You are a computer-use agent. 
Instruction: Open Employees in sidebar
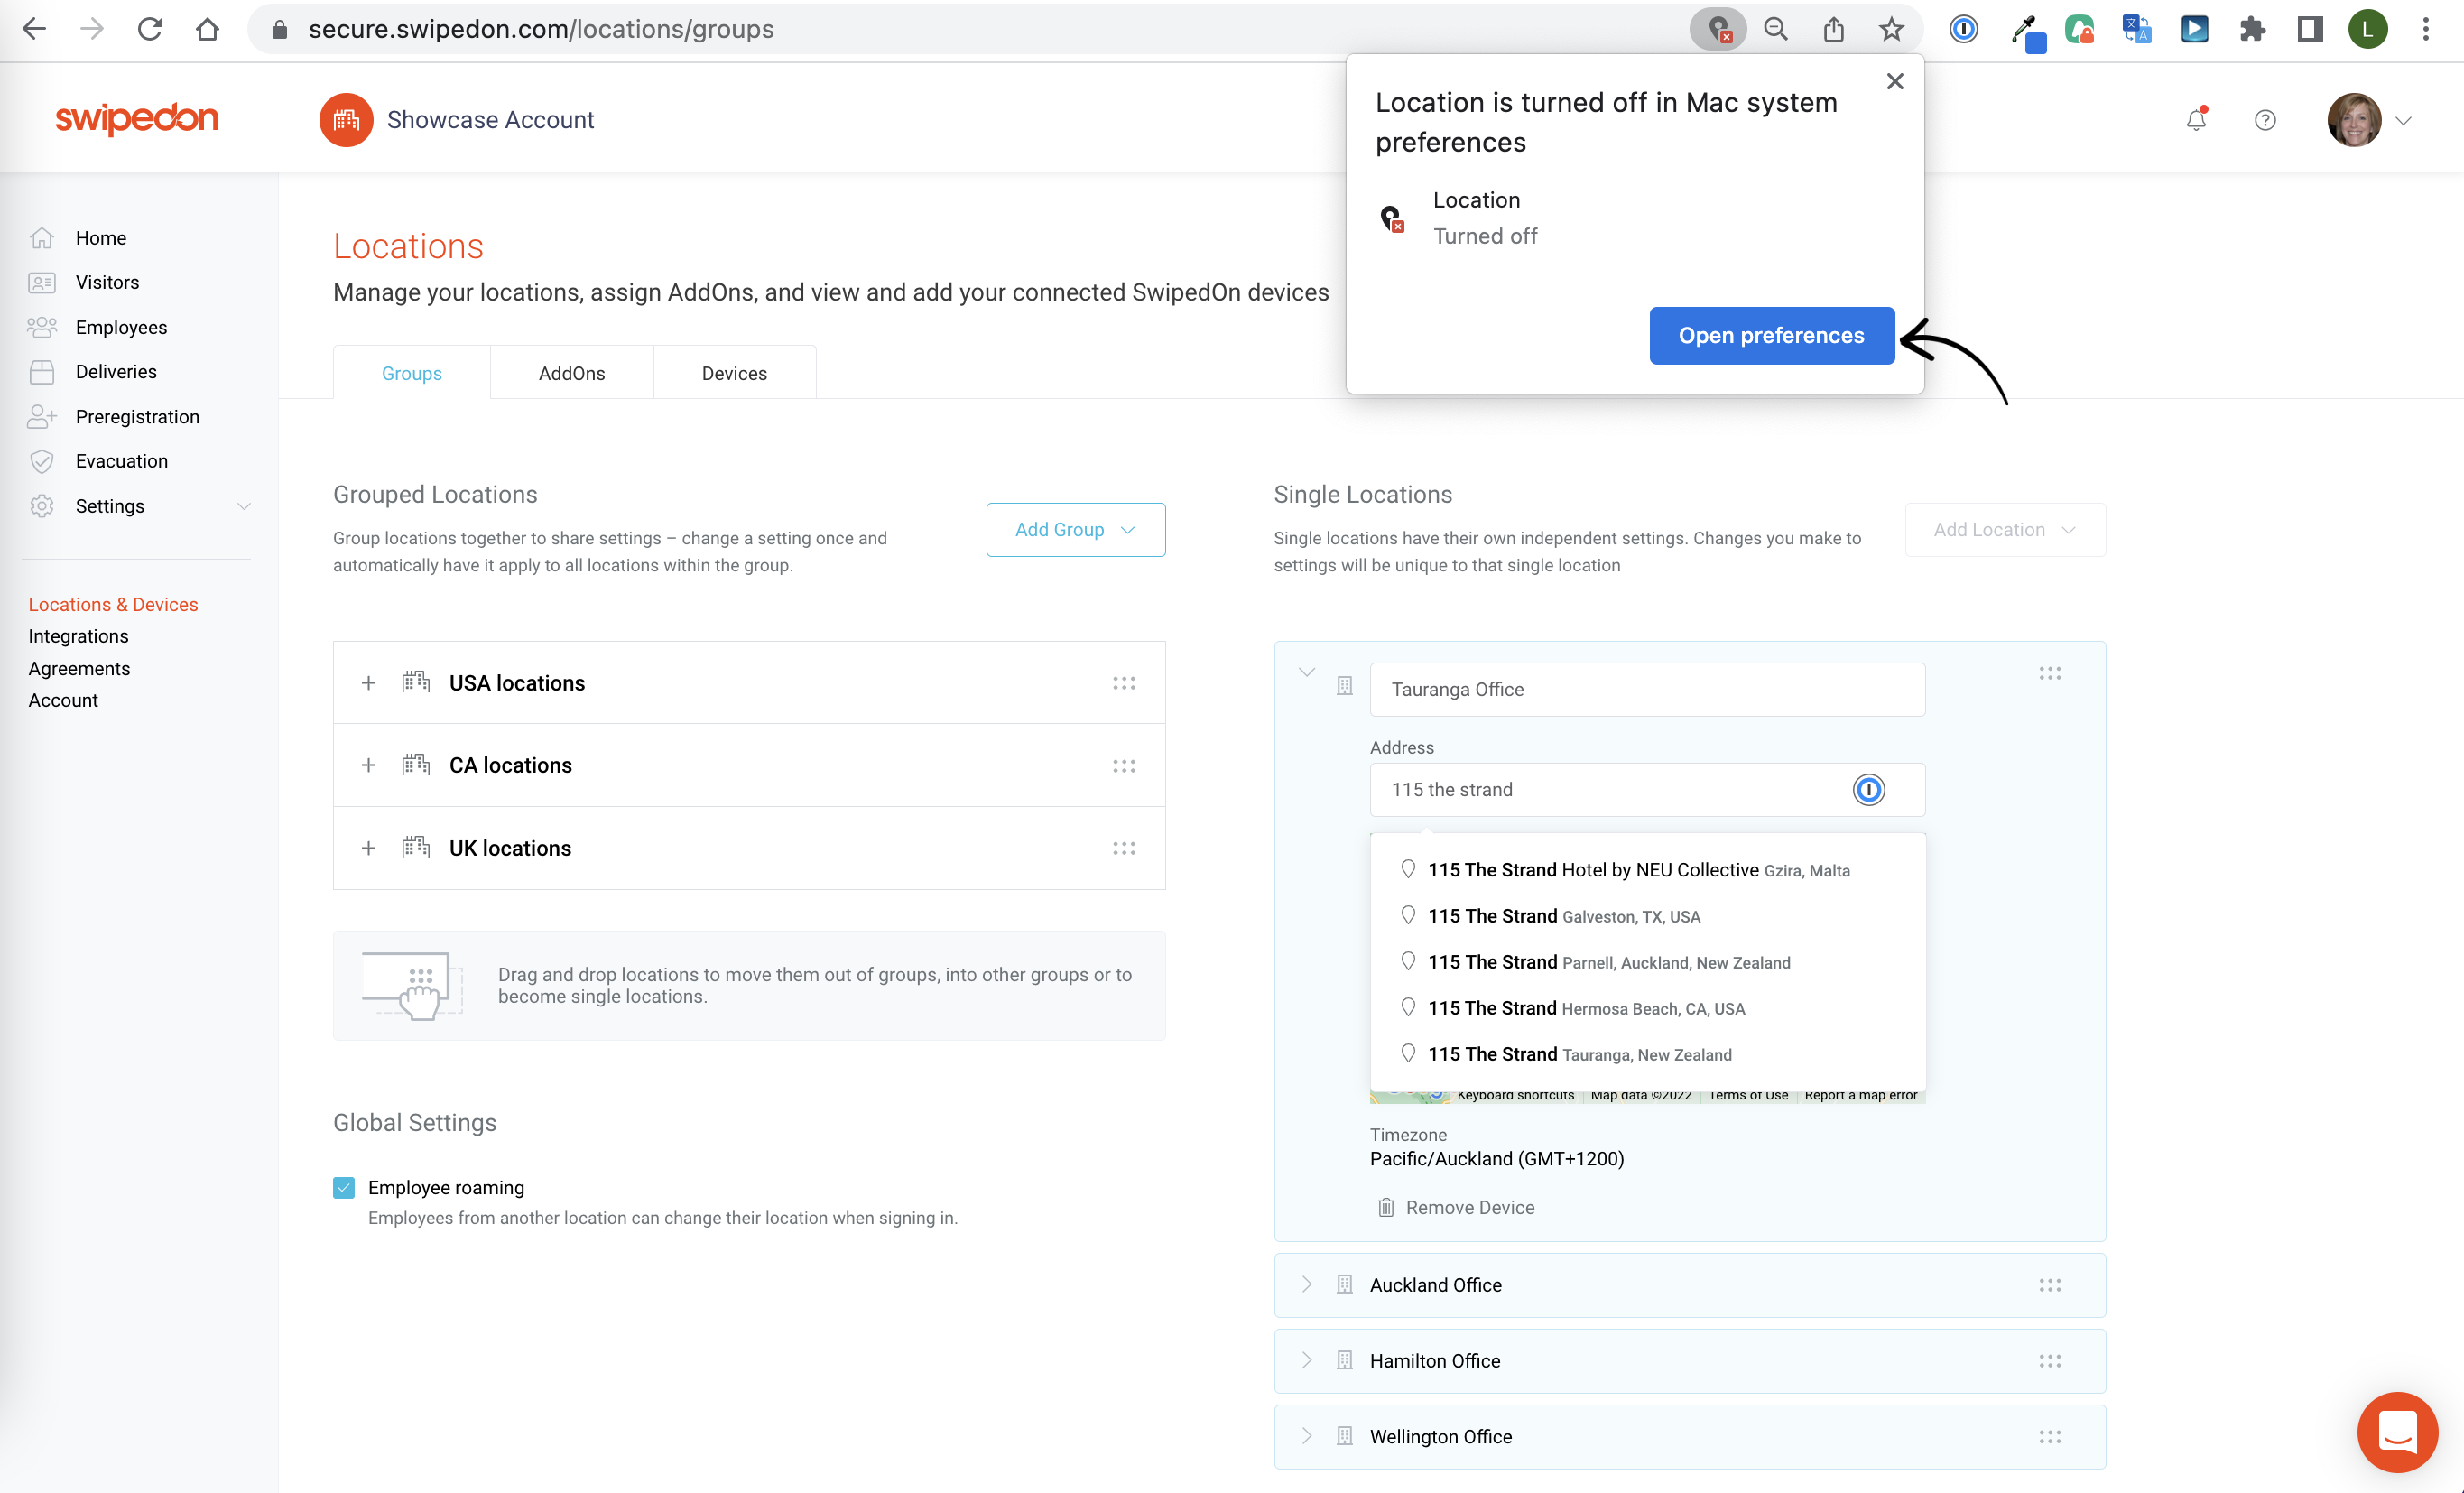click(x=121, y=327)
